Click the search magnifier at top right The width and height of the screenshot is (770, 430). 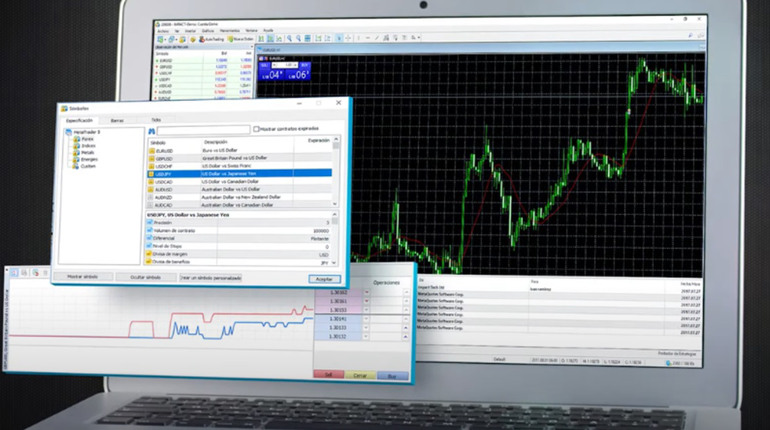tap(690, 36)
